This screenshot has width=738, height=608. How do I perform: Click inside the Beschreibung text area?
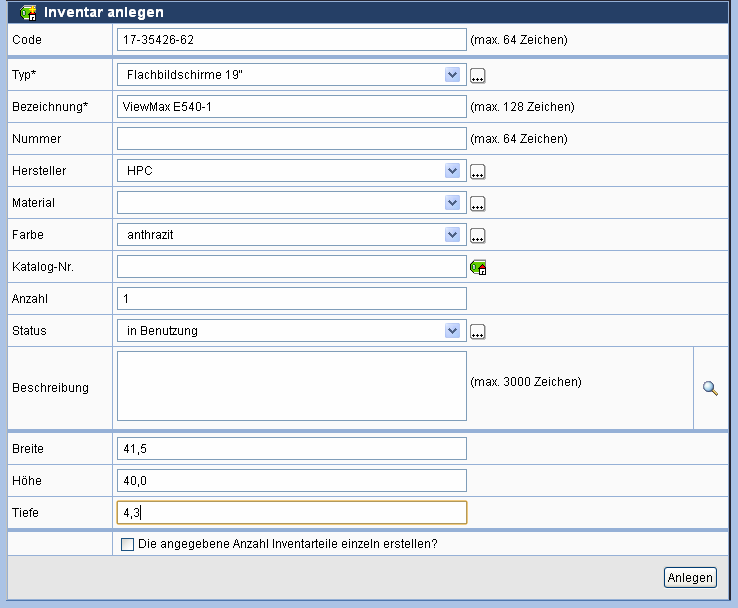coord(291,386)
